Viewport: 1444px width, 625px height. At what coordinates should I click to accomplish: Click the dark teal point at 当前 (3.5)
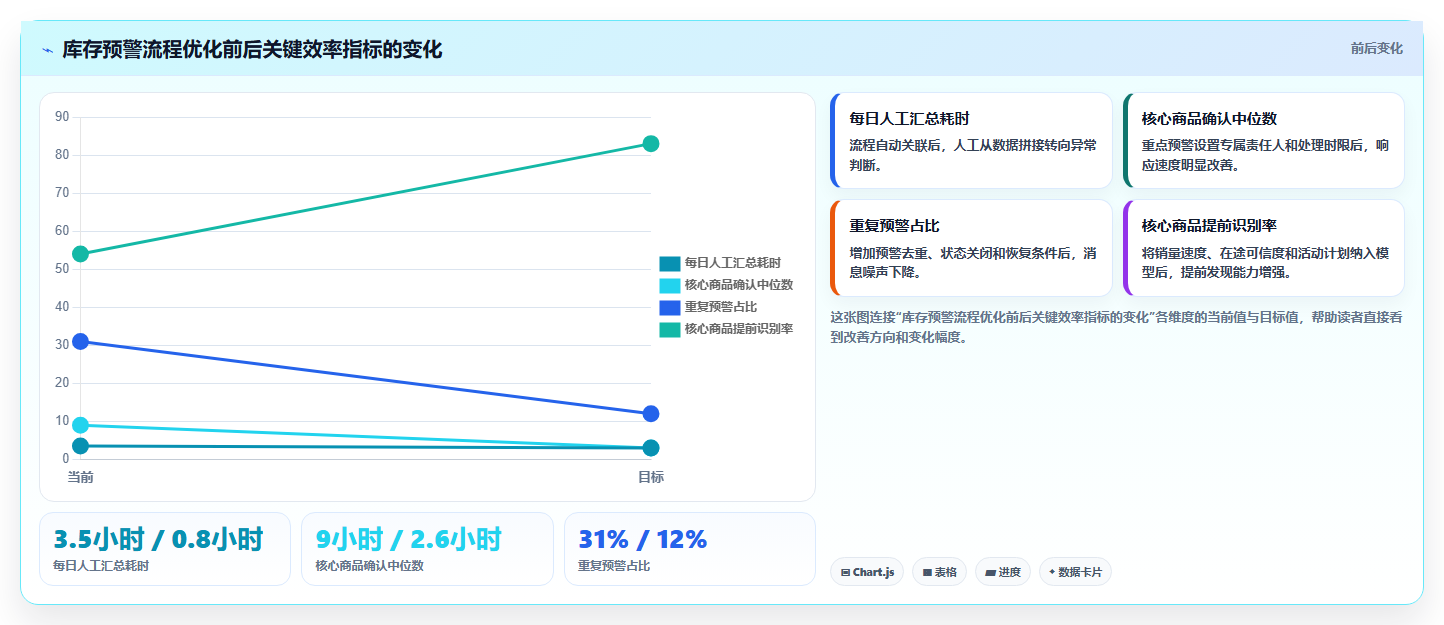[81, 446]
